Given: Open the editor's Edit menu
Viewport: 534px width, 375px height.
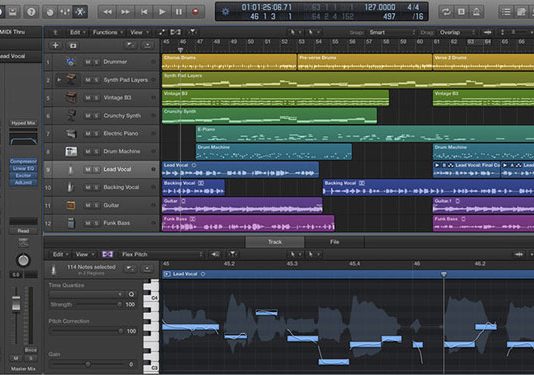Looking at the screenshot, I should pyautogui.click(x=60, y=254).
